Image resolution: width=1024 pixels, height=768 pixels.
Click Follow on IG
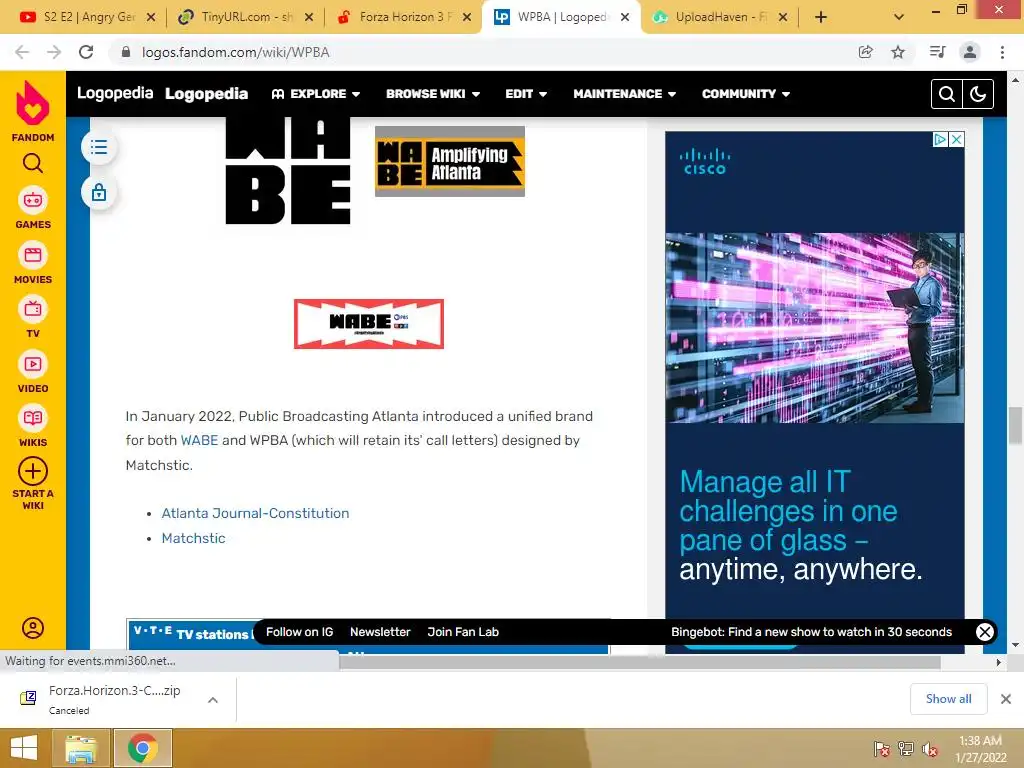pyautogui.click(x=300, y=632)
